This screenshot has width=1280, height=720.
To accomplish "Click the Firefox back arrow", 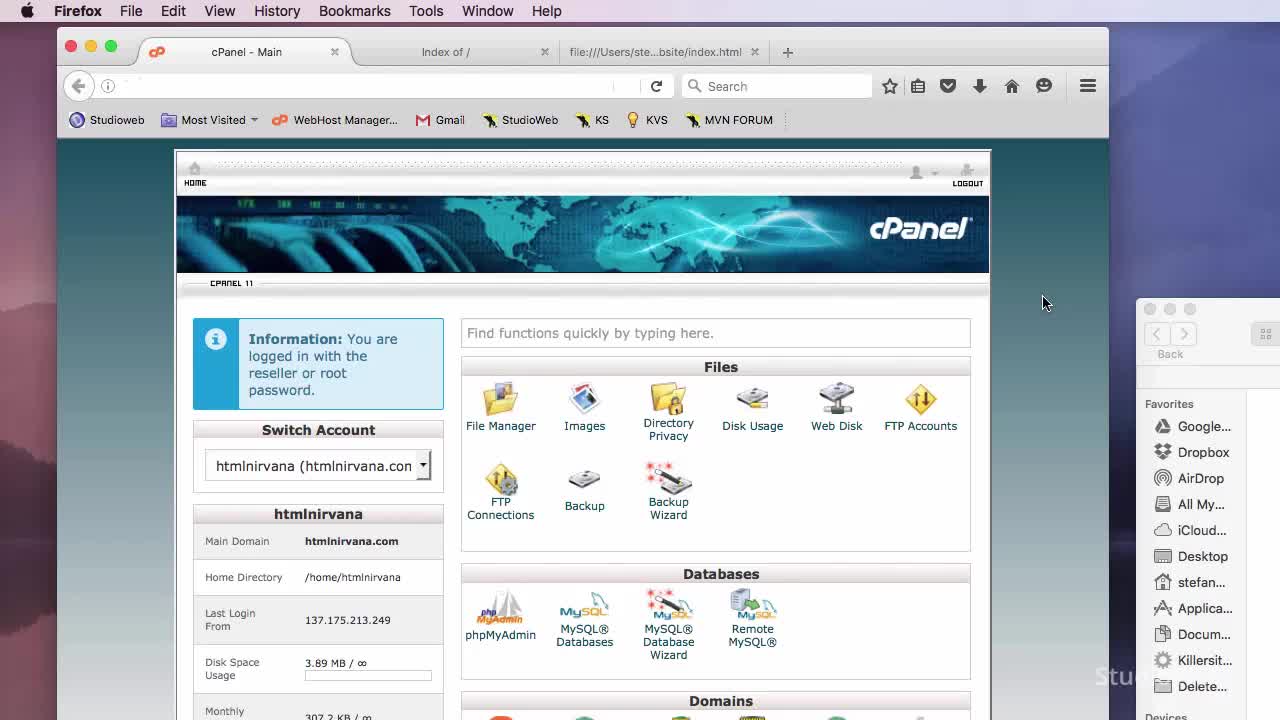I will pos(78,86).
